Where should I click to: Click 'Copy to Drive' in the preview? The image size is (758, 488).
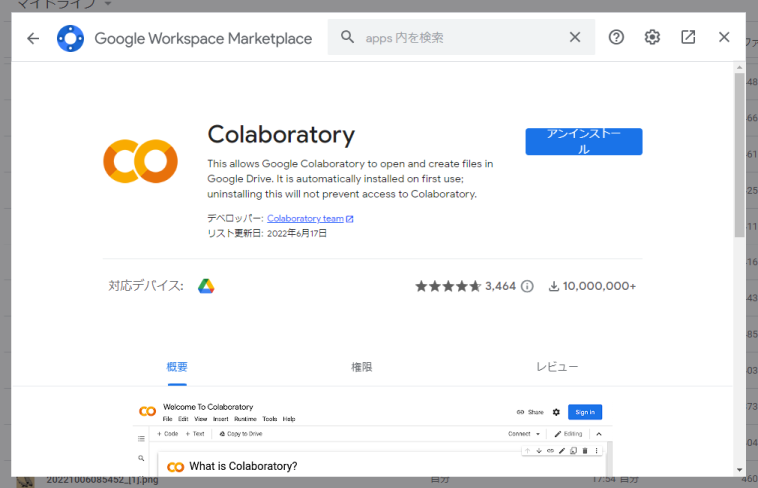click(241, 434)
